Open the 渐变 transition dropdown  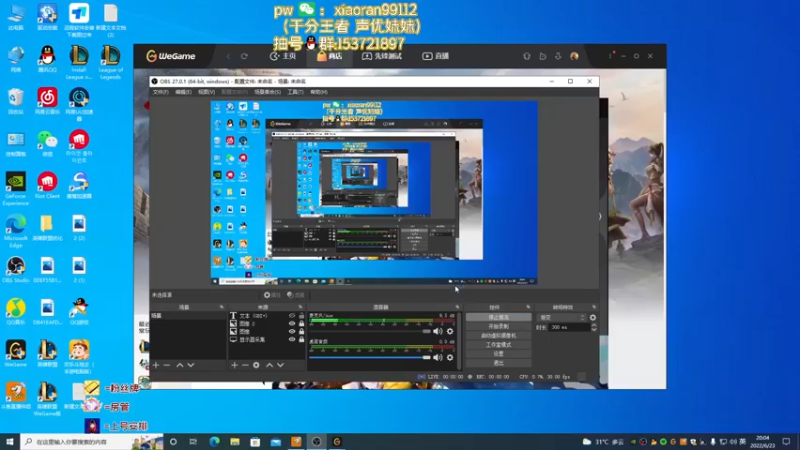(562, 317)
